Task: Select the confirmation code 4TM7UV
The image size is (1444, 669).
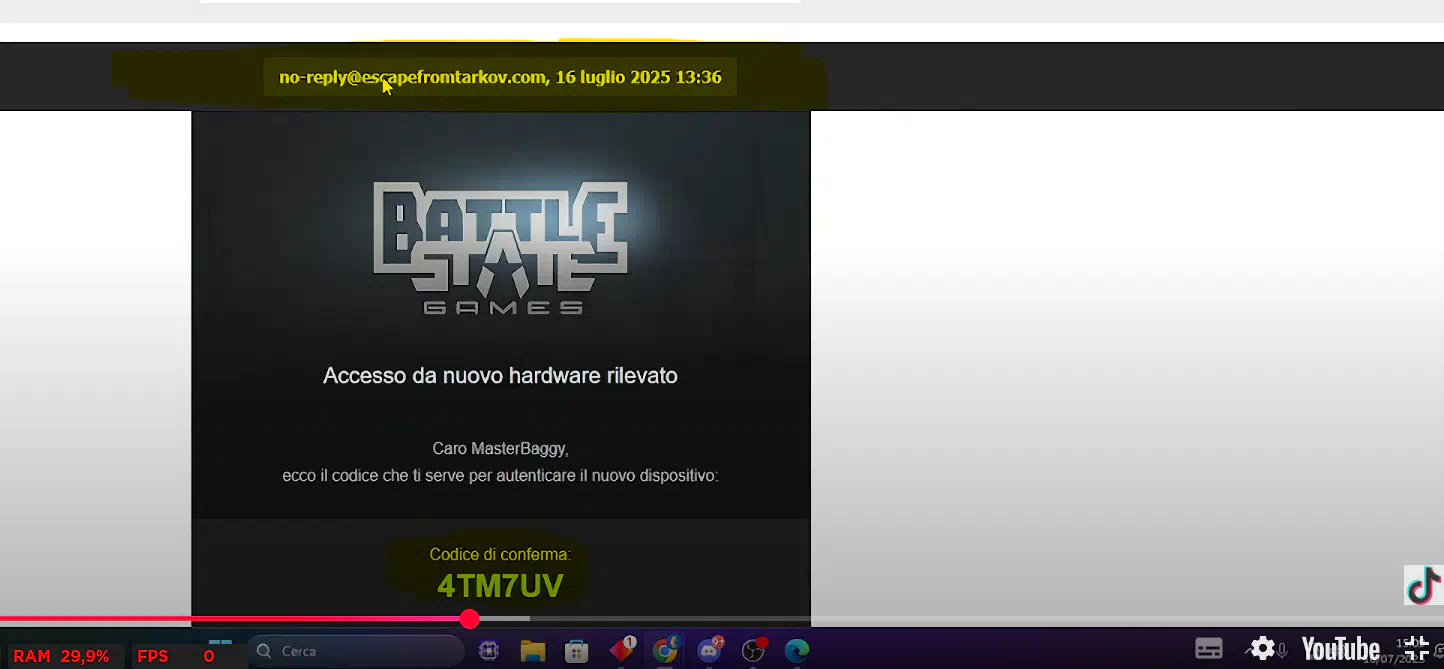Action: pos(500,586)
